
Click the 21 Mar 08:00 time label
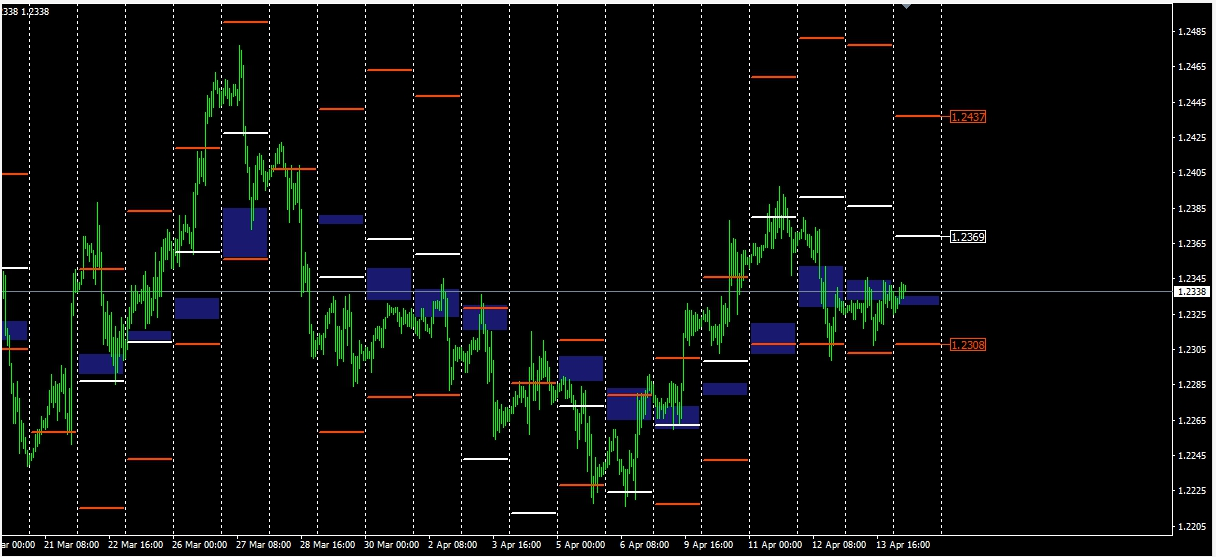pyautogui.click(x=70, y=545)
